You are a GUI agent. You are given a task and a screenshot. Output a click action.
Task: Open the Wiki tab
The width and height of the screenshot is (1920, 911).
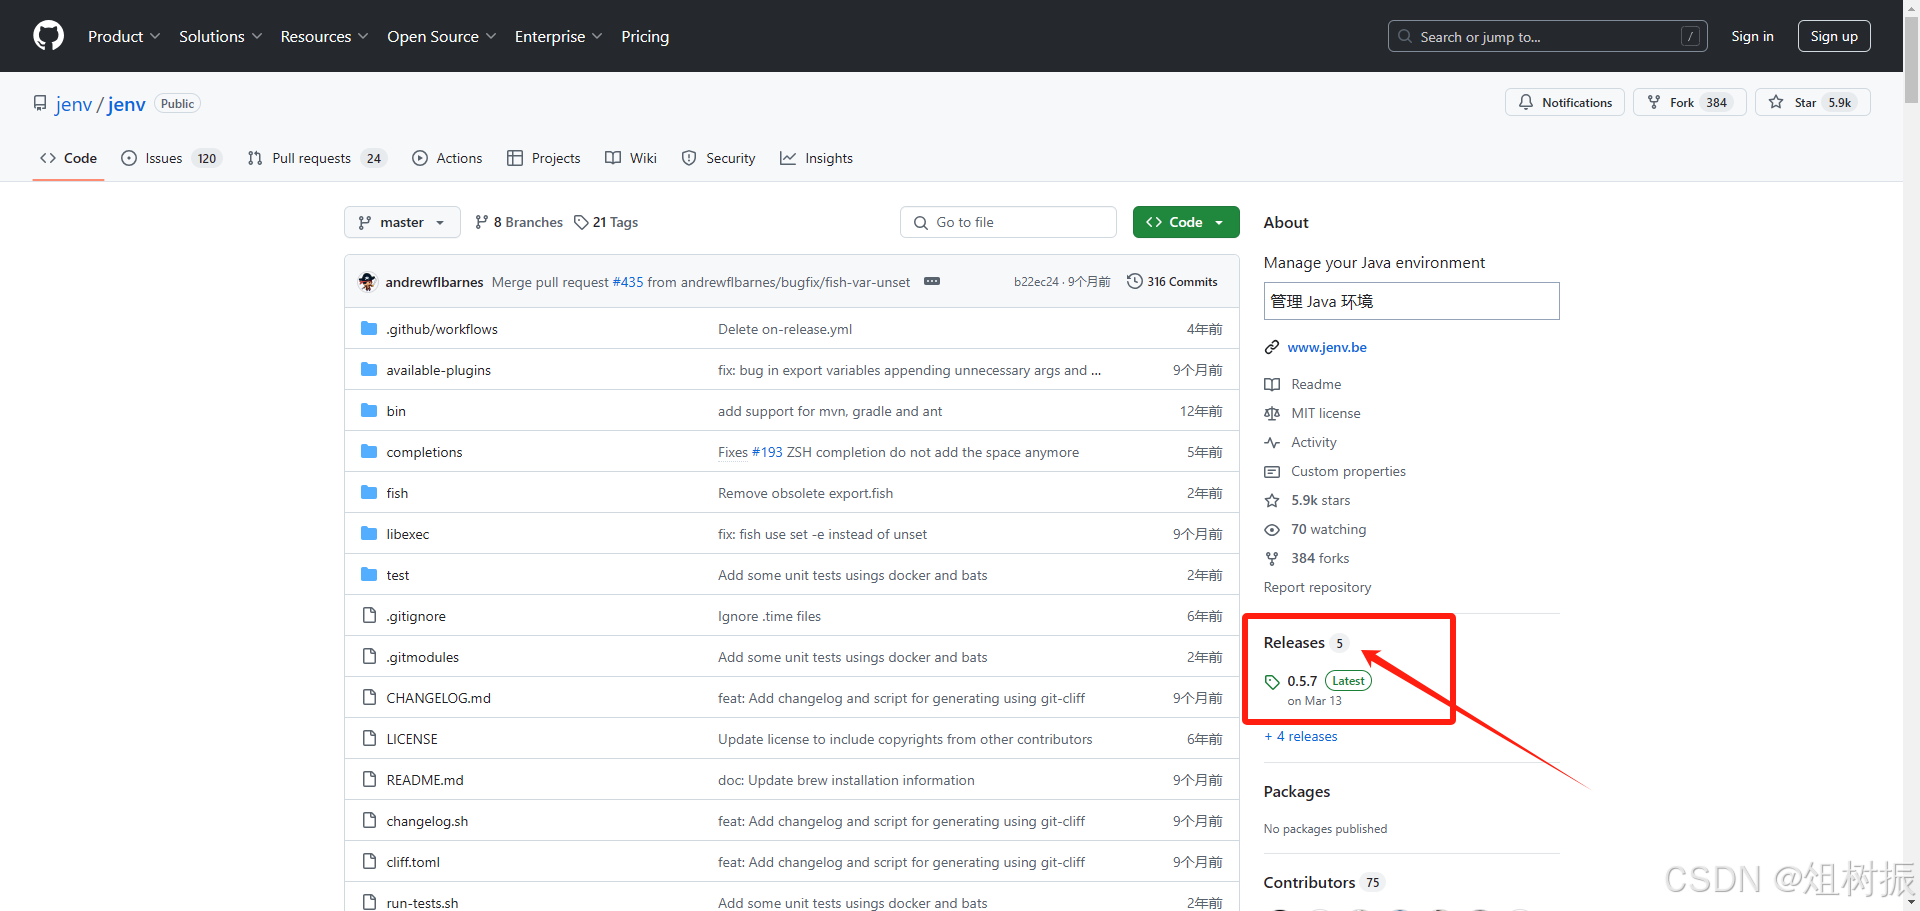click(631, 158)
